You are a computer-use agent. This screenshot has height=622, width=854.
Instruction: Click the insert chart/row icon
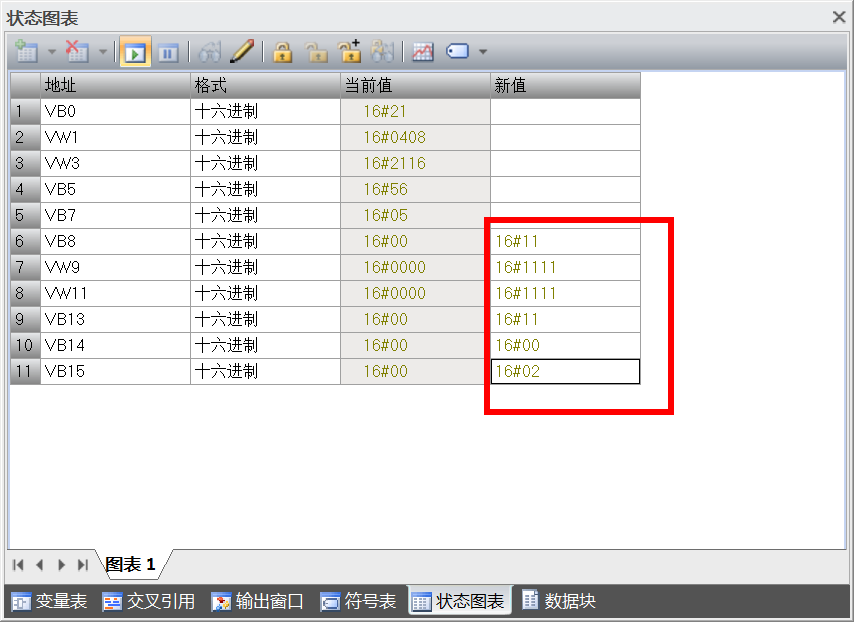coord(26,52)
